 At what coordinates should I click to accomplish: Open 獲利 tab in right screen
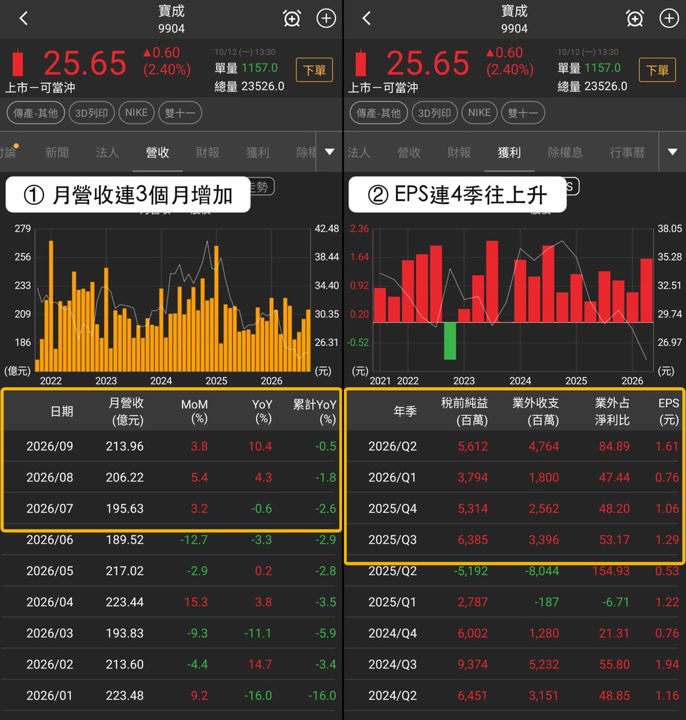tap(509, 152)
